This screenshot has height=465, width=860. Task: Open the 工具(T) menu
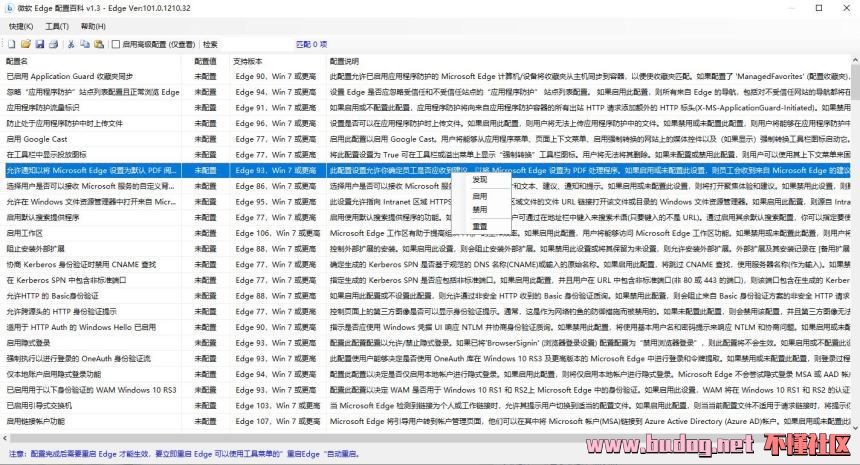coord(57,26)
